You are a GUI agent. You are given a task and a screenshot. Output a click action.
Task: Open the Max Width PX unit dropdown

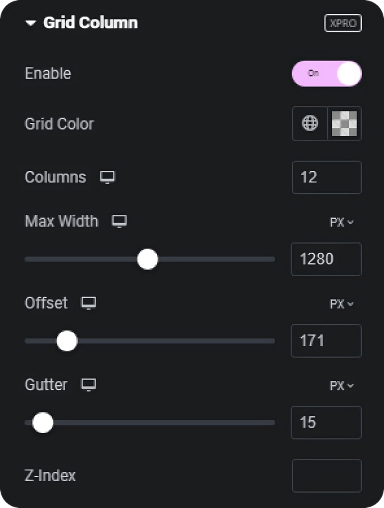coord(341,222)
